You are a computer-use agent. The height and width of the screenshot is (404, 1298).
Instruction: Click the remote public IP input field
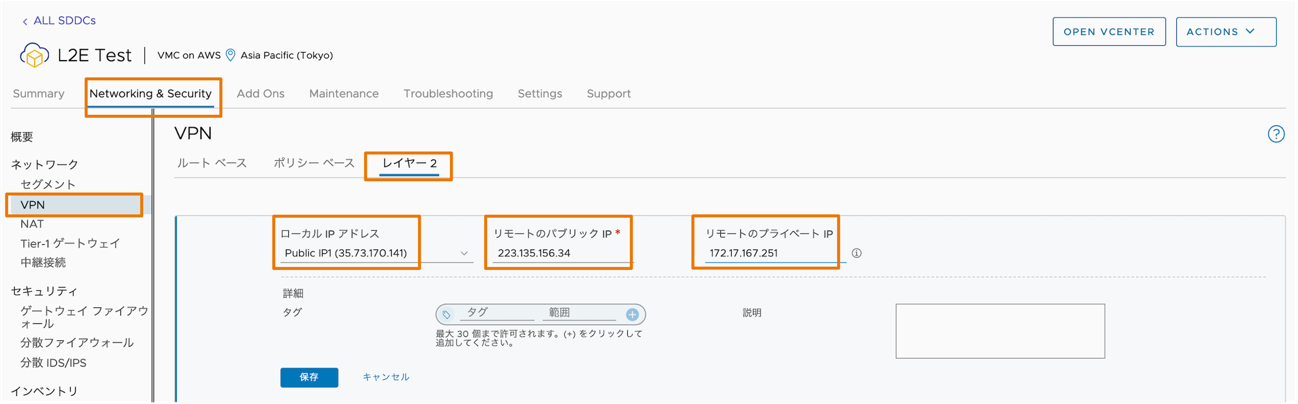pos(562,254)
